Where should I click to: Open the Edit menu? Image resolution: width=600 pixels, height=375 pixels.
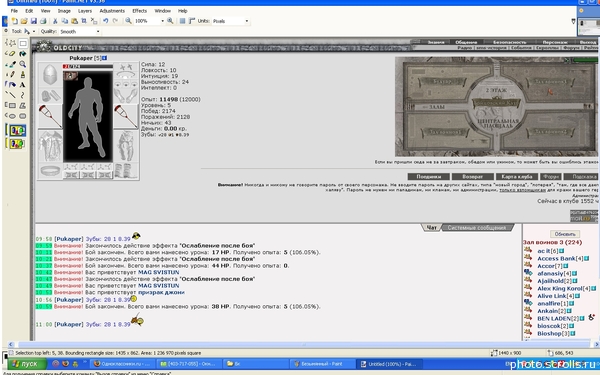tap(29, 11)
